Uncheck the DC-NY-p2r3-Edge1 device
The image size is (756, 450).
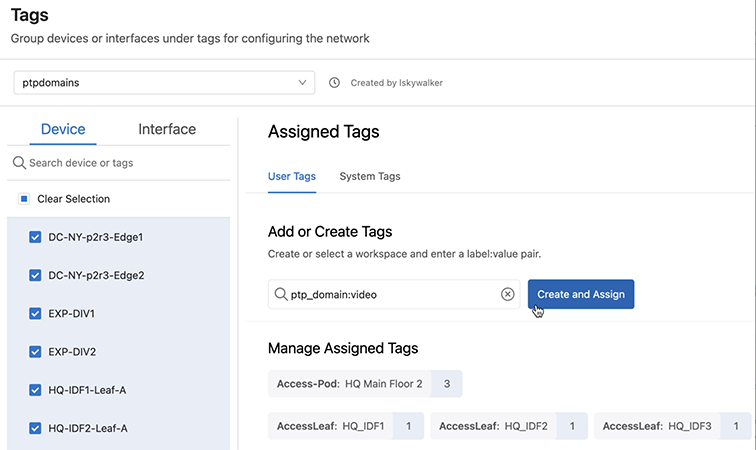[x=35, y=237]
